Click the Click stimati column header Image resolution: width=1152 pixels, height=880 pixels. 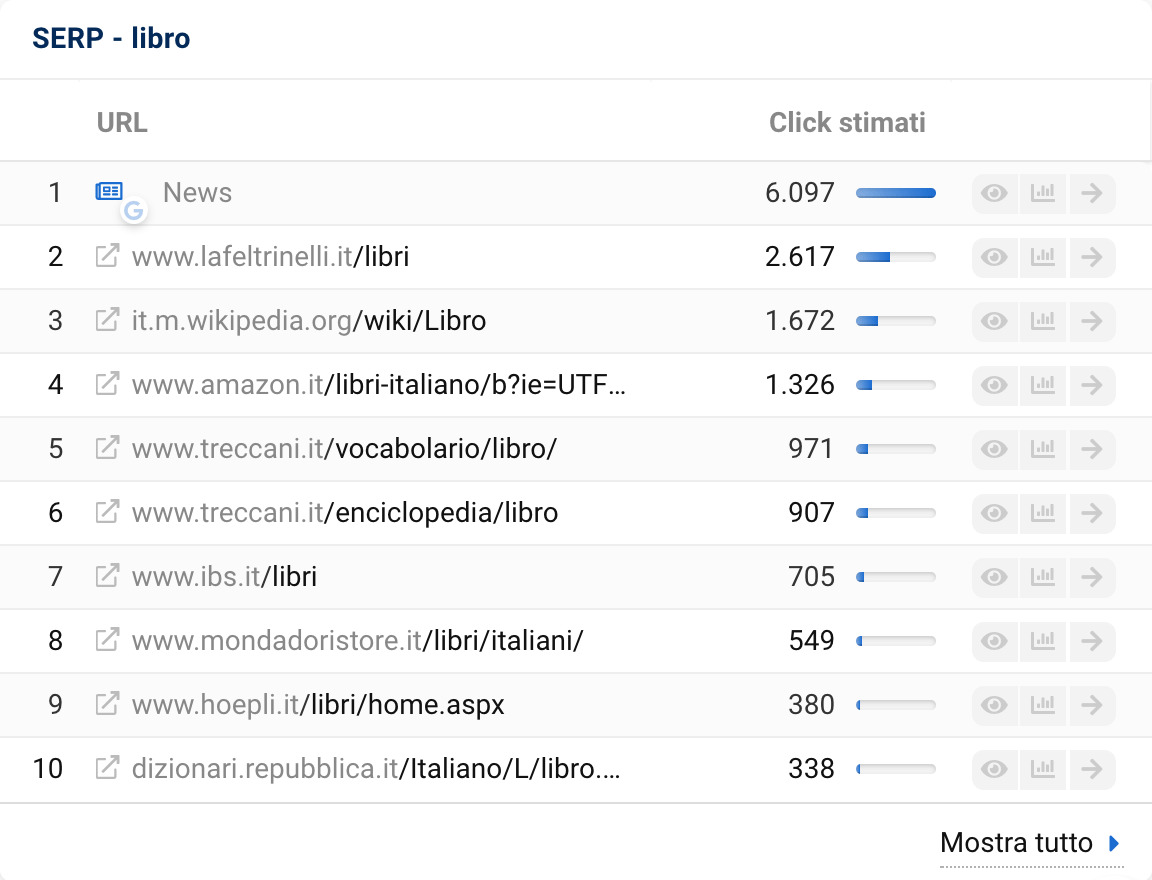pyautogui.click(x=846, y=122)
